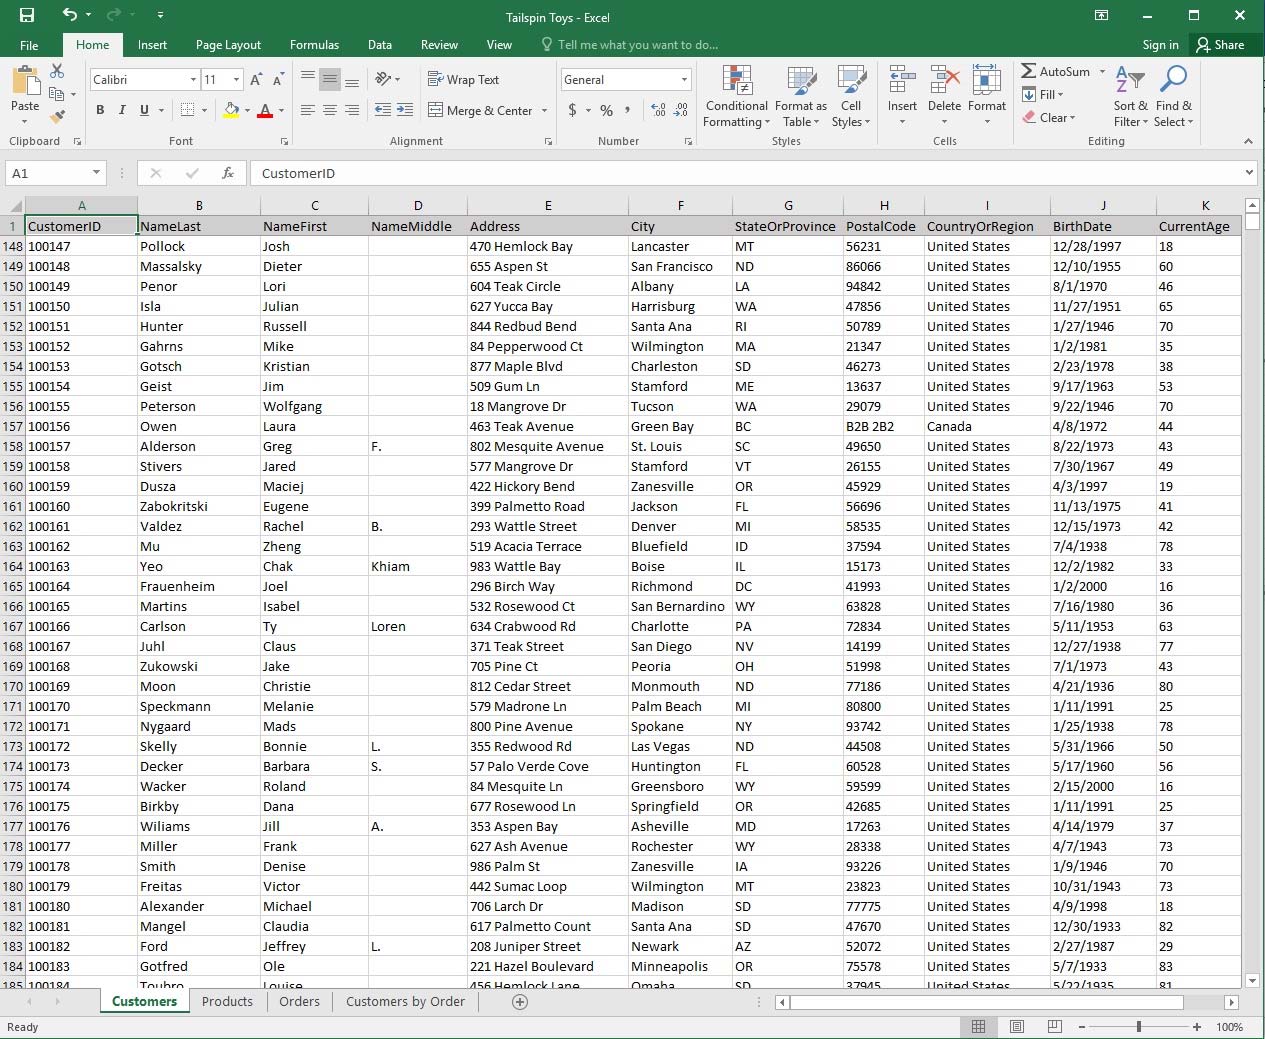Click the Insert Function fx icon
The width and height of the screenshot is (1265, 1039).
tap(228, 173)
